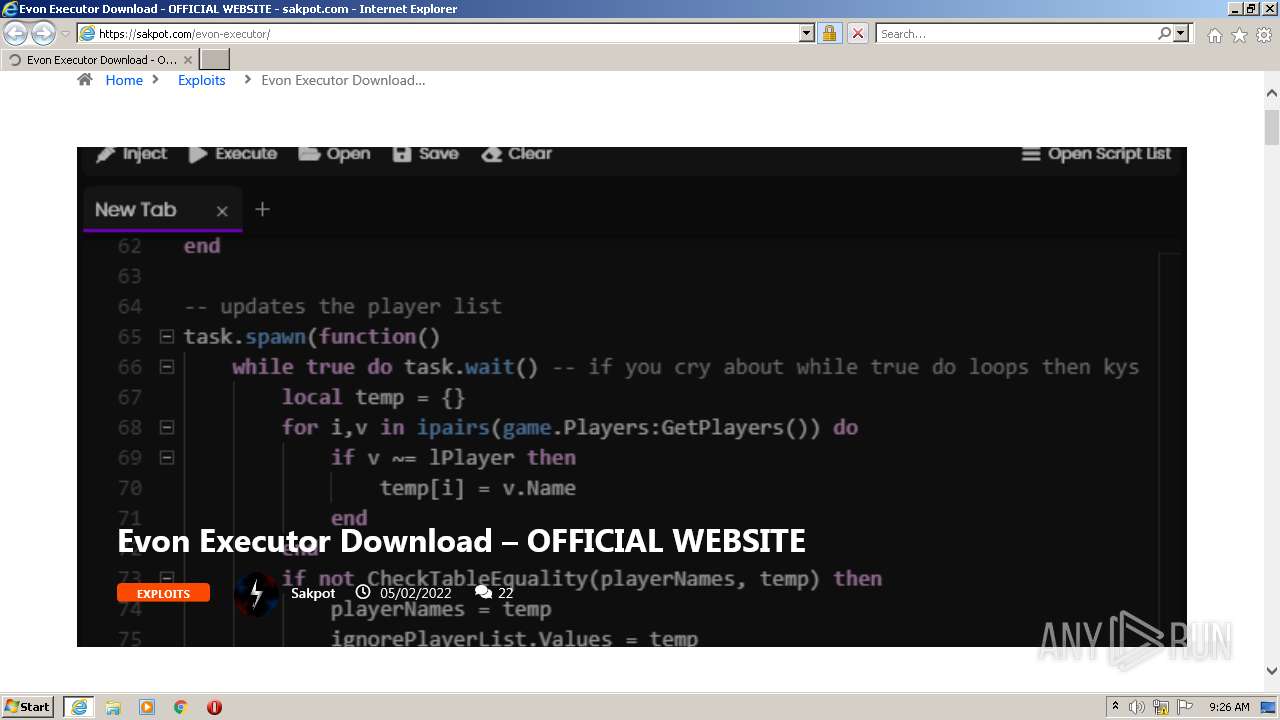Open the Chrome taskbar icon
Viewport: 1280px width, 720px height.
pyautogui.click(x=181, y=707)
